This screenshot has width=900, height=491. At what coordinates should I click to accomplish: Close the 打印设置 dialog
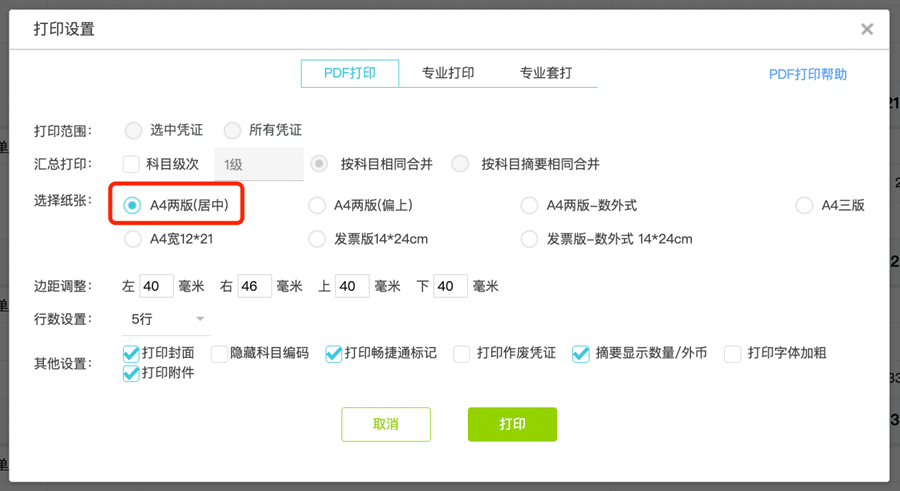tap(866, 29)
